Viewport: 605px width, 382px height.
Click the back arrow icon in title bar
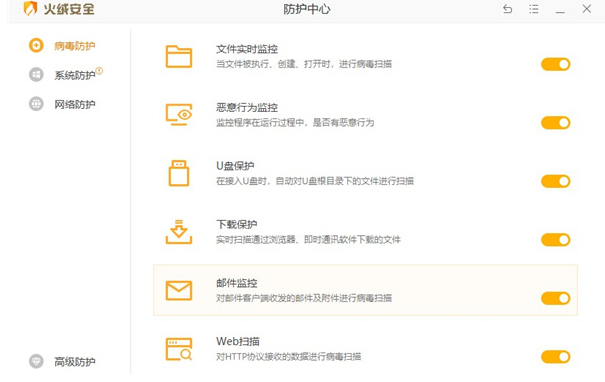point(507,9)
